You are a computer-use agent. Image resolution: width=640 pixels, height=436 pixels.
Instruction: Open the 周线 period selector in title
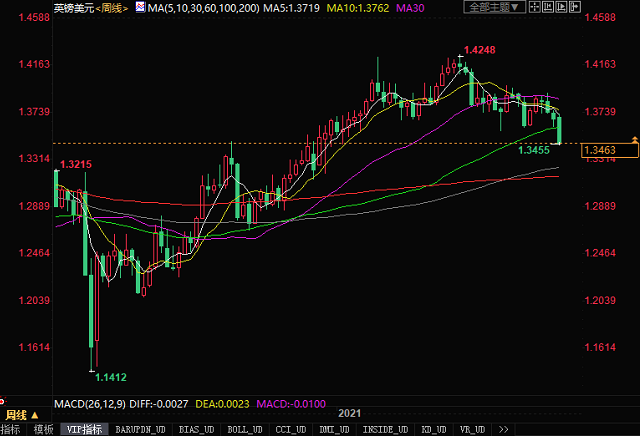point(110,7)
